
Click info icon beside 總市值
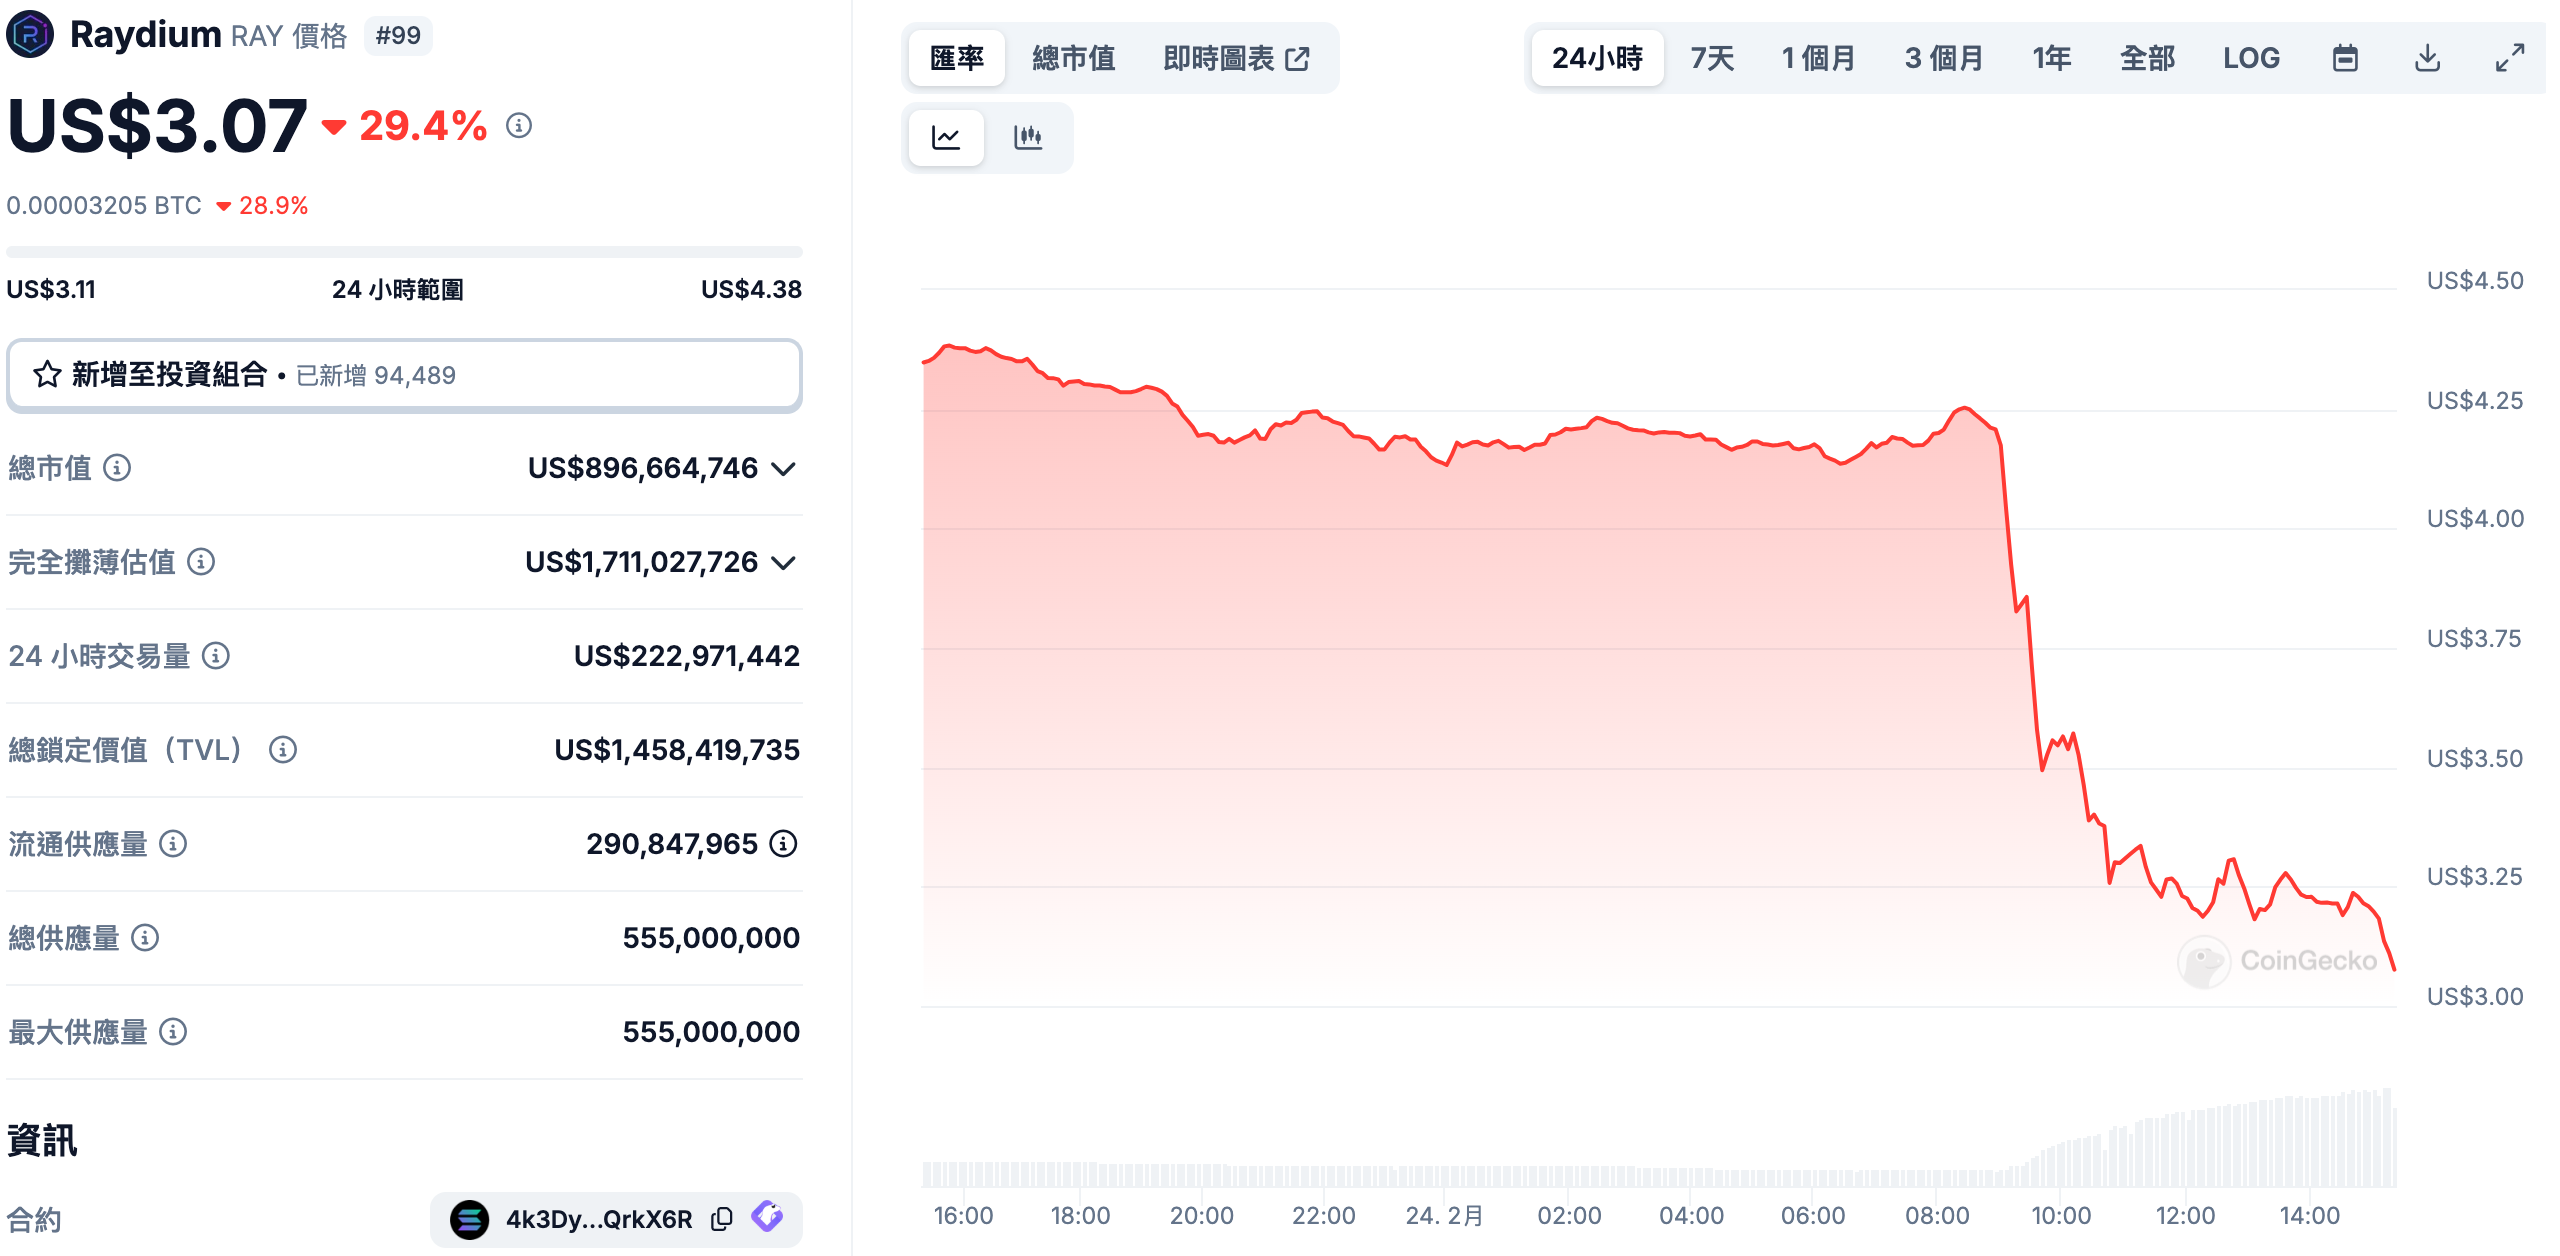(117, 468)
